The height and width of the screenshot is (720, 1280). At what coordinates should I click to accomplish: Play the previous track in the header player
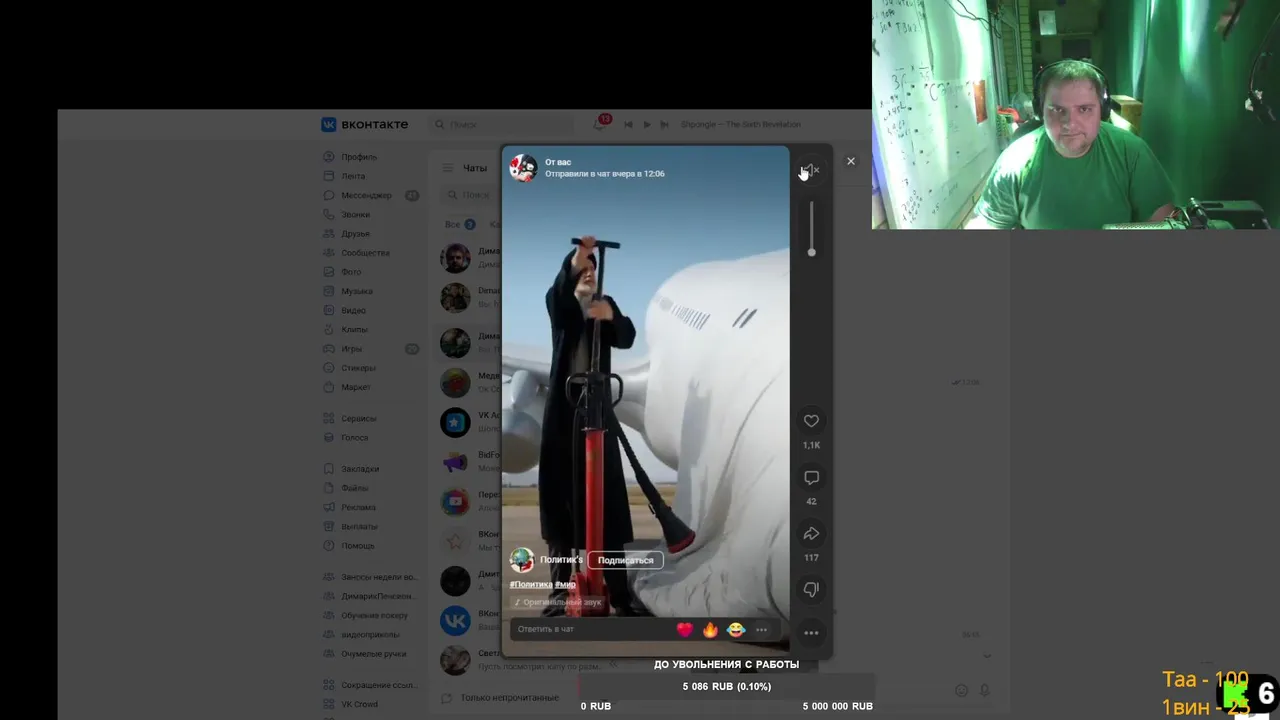[x=628, y=124]
